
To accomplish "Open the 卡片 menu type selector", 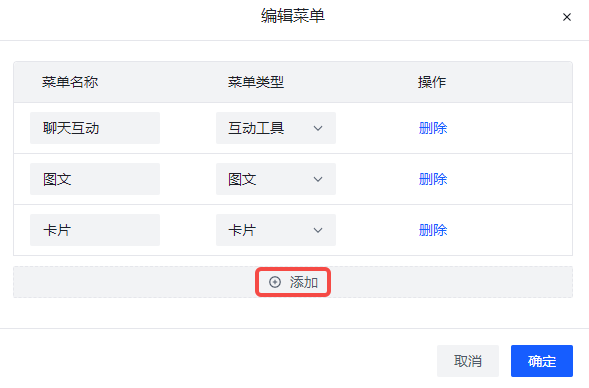I will (276, 230).
